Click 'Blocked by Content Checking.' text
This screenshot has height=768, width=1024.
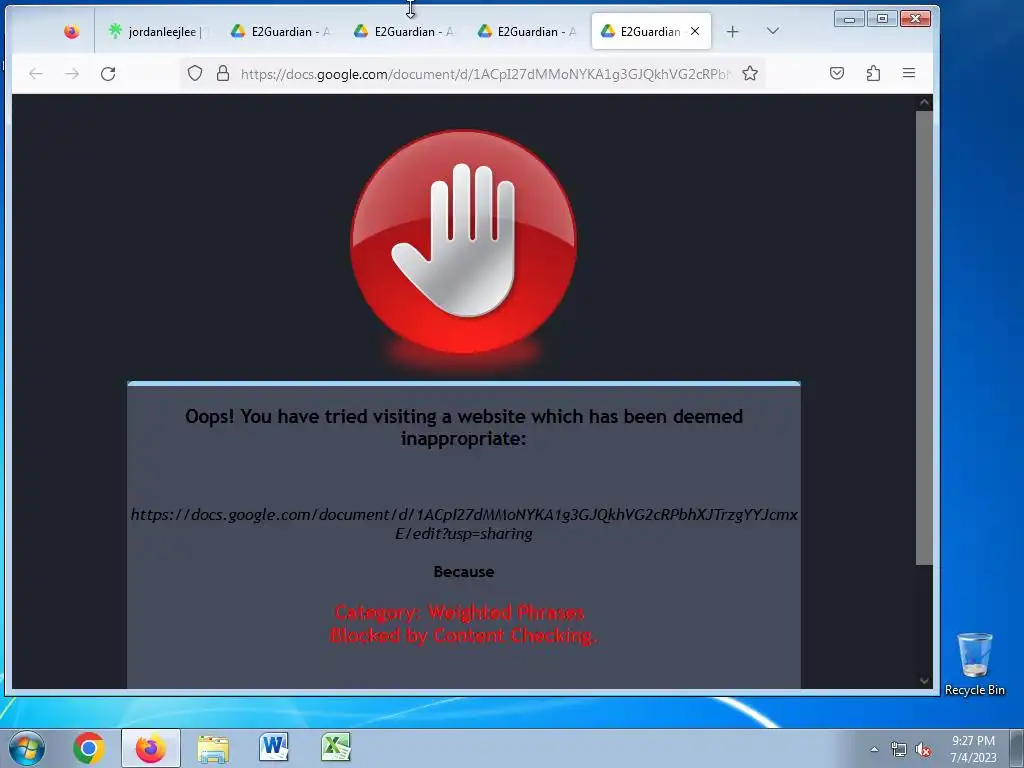[463, 635]
